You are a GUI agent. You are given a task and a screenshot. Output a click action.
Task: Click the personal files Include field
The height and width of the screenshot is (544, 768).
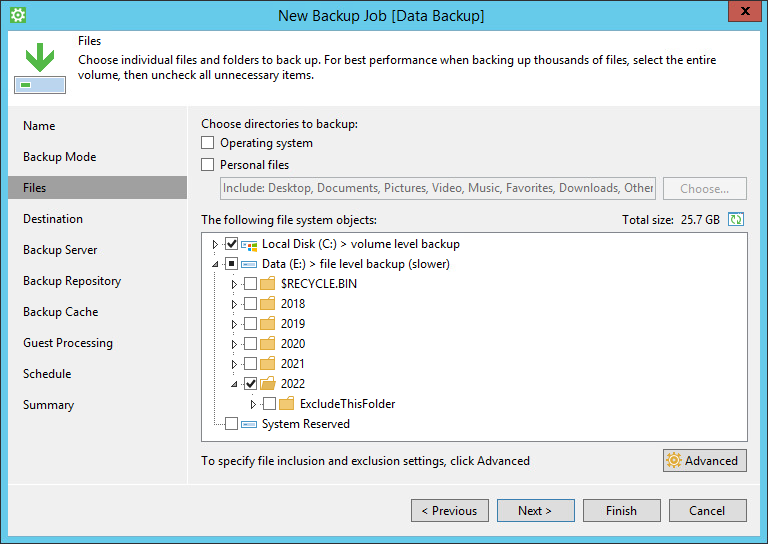[x=438, y=189]
